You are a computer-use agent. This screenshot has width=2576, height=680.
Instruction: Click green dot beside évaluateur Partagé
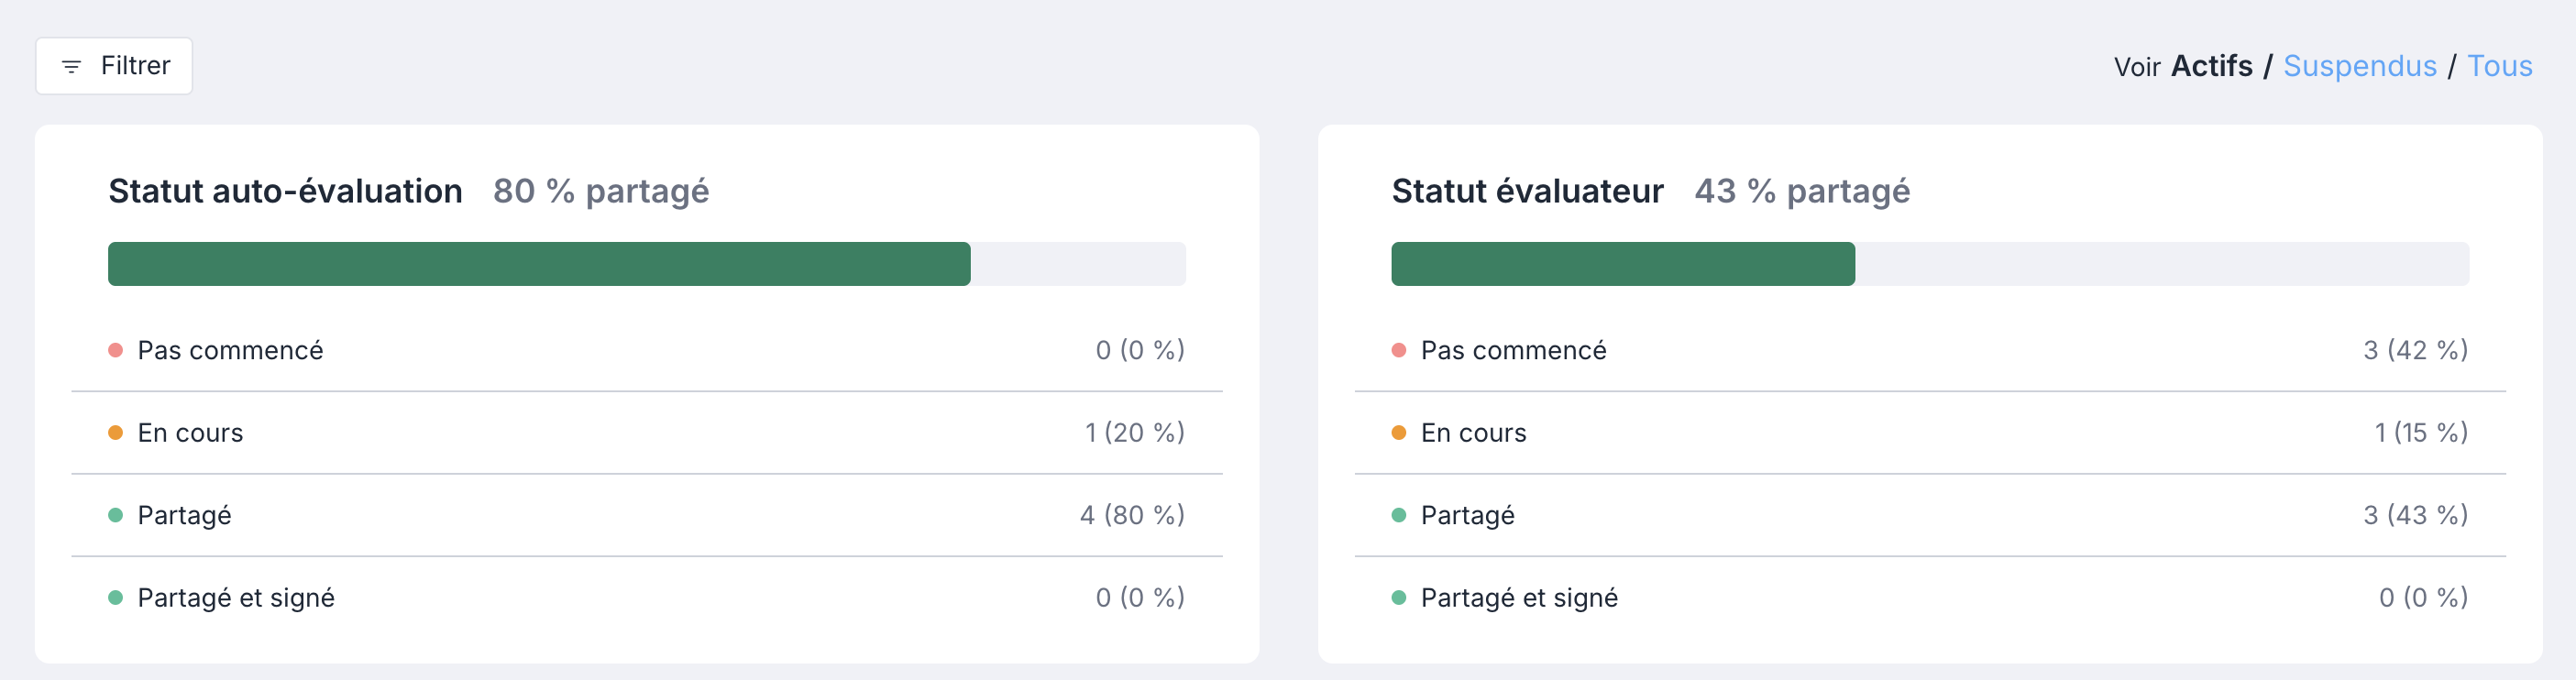(1399, 515)
